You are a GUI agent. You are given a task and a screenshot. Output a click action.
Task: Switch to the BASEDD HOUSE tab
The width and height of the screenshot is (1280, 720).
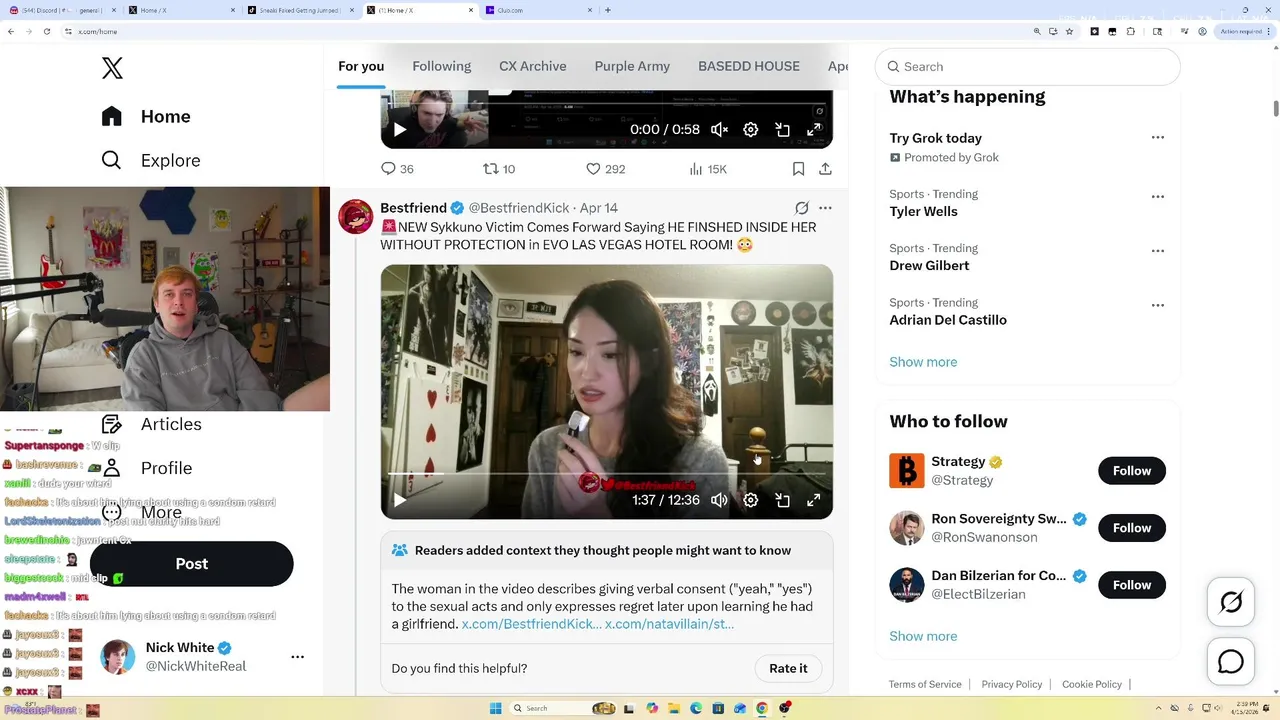tap(749, 66)
